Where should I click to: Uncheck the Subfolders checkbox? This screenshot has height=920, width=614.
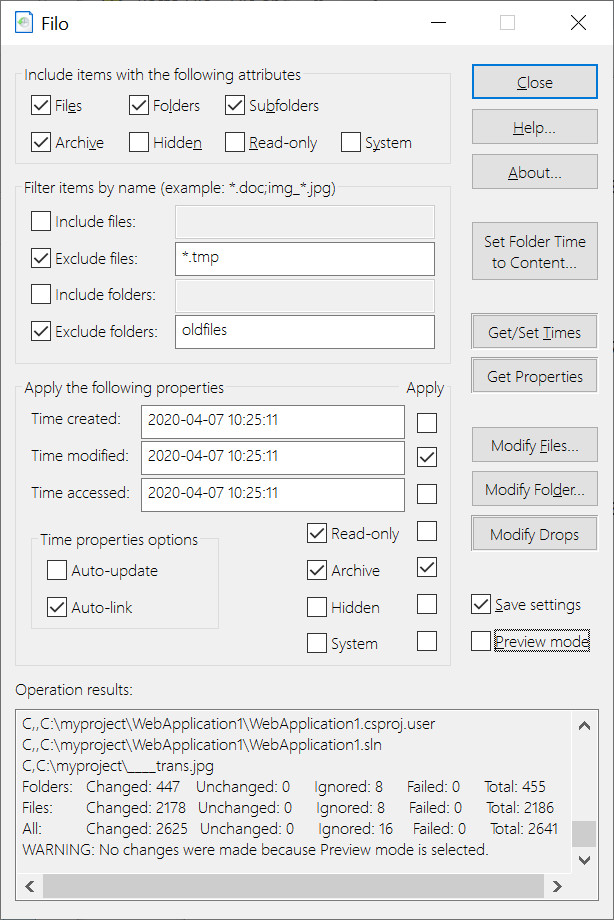(x=235, y=106)
